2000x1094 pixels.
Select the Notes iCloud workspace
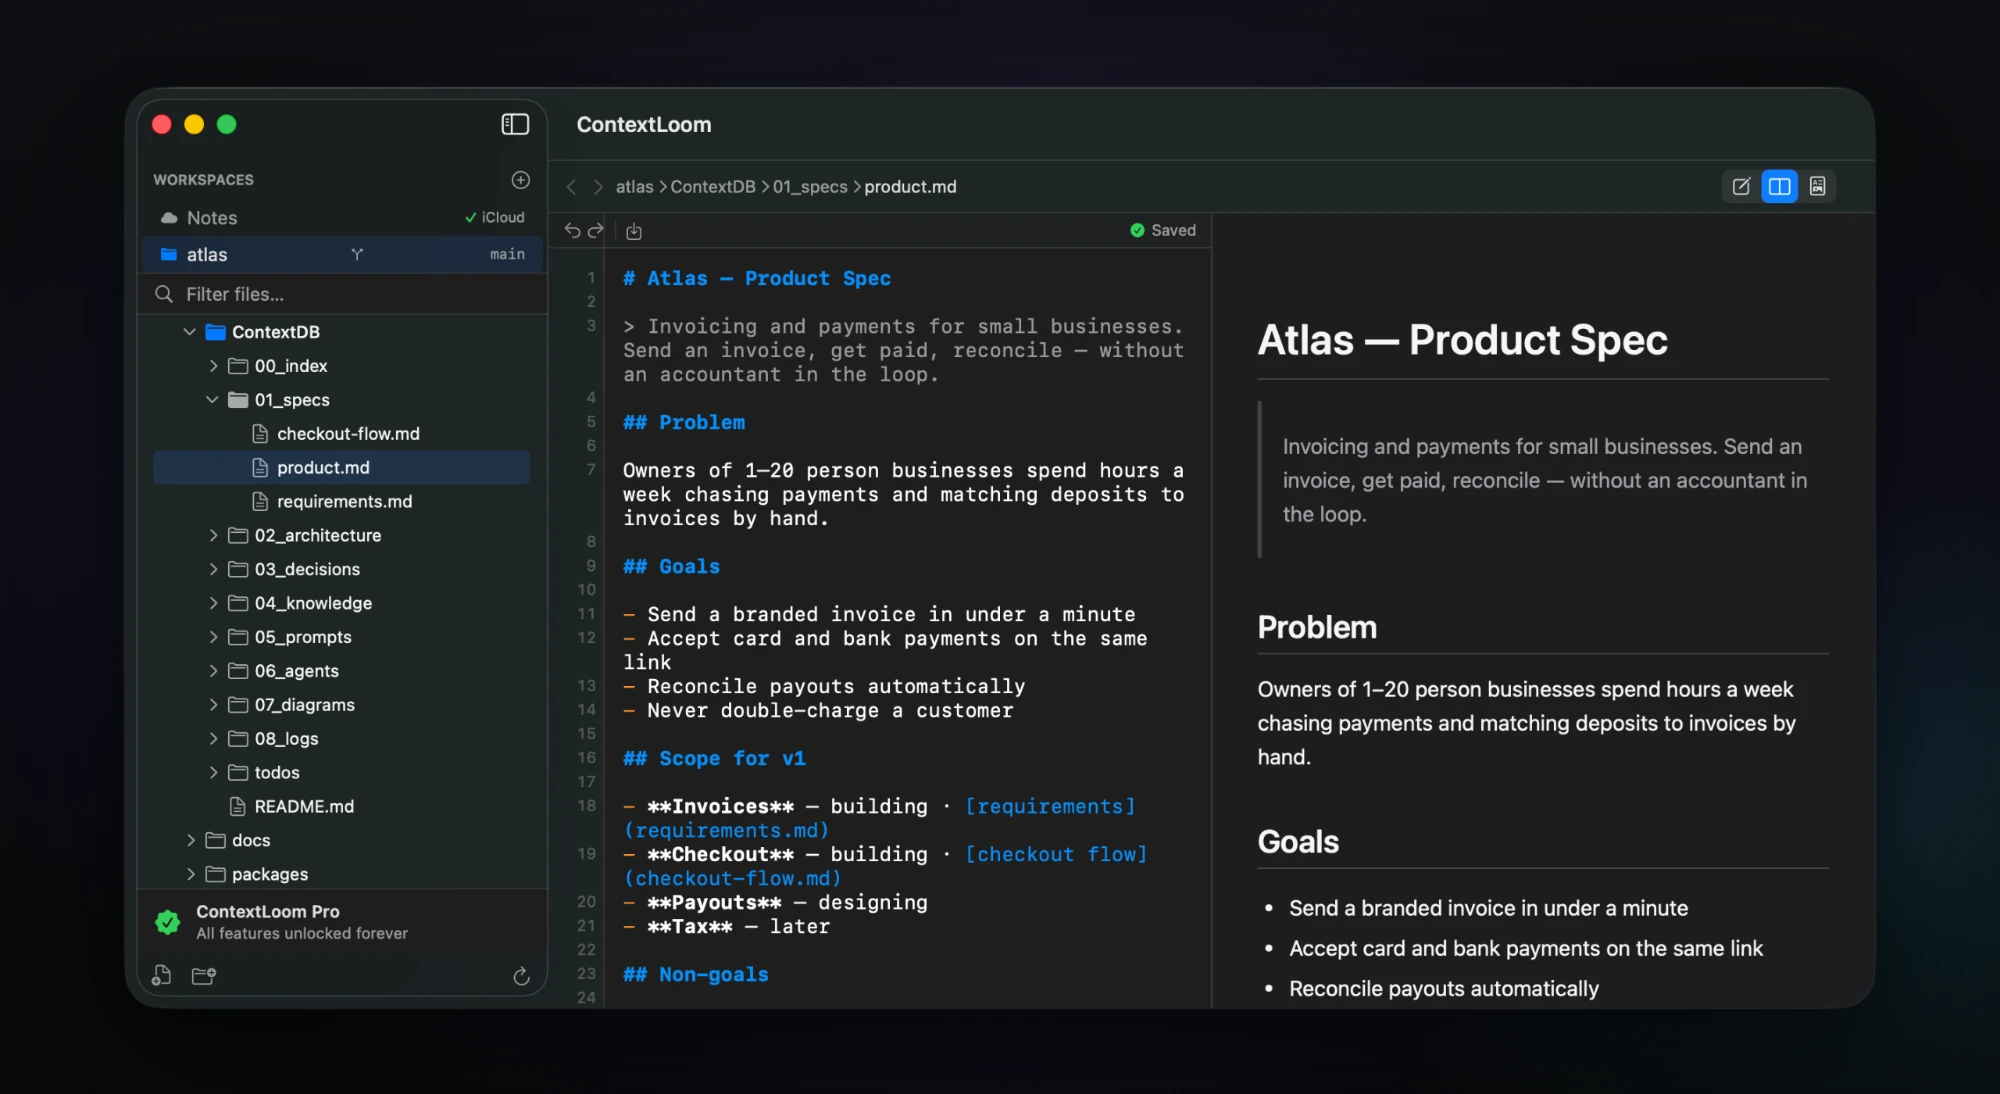(341, 218)
